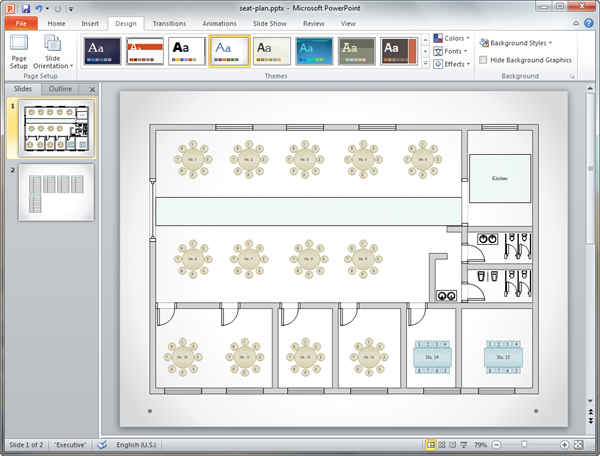Switch to the Outline pane tab
The image size is (600, 456).
click(x=60, y=89)
